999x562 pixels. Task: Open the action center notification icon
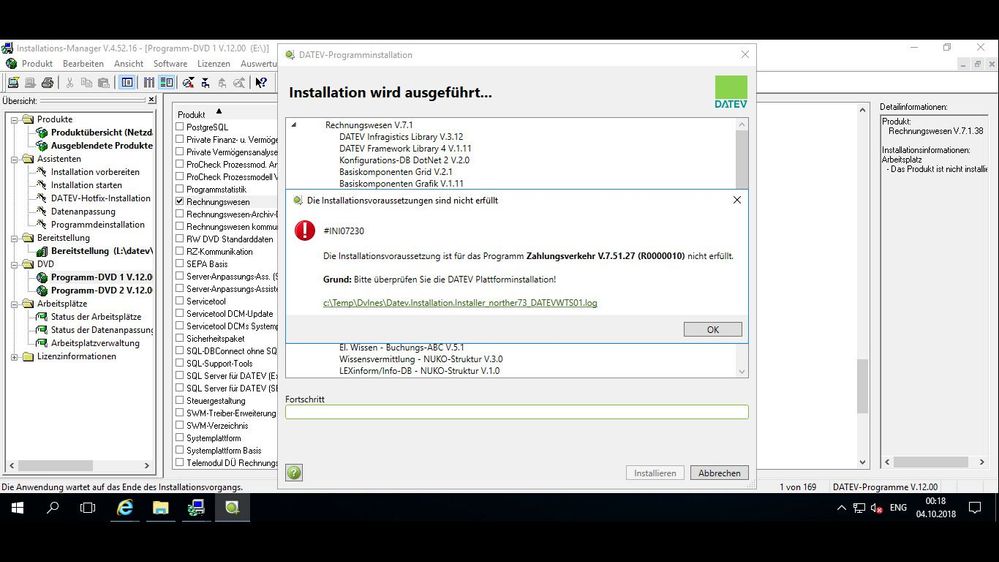(975, 507)
